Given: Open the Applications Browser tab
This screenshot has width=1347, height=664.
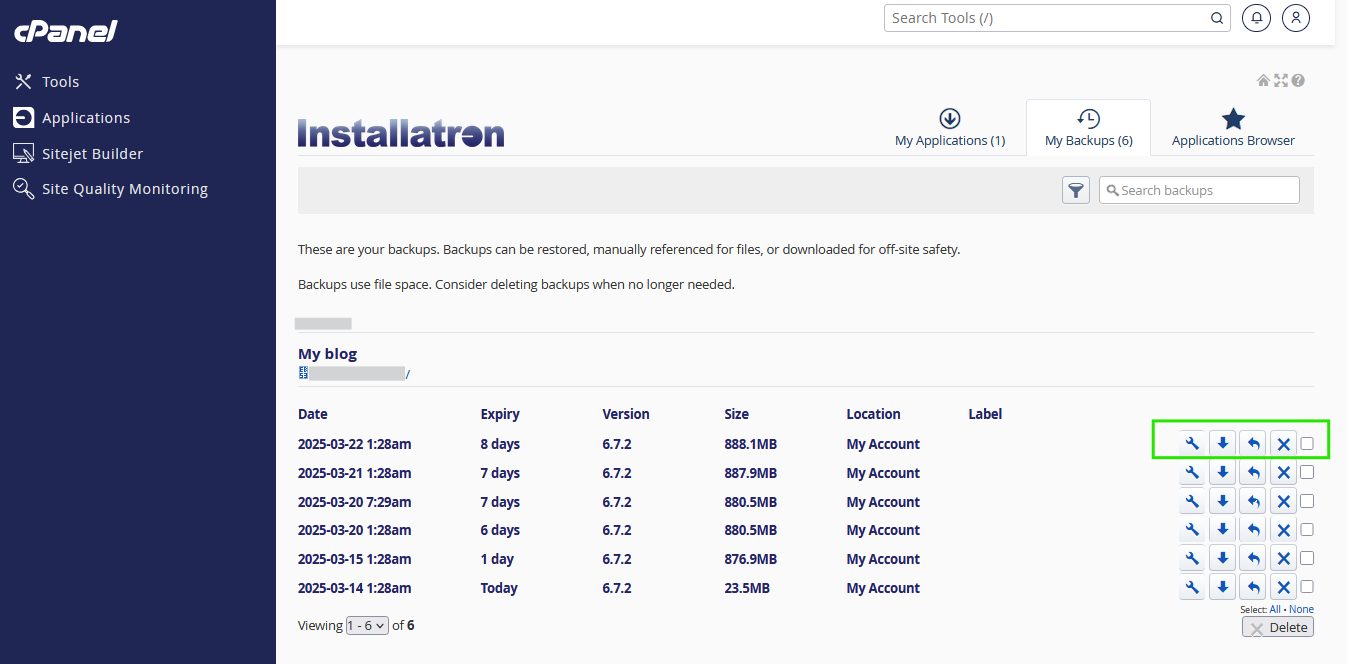Looking at the screenshot, I should coord(1233,128).
